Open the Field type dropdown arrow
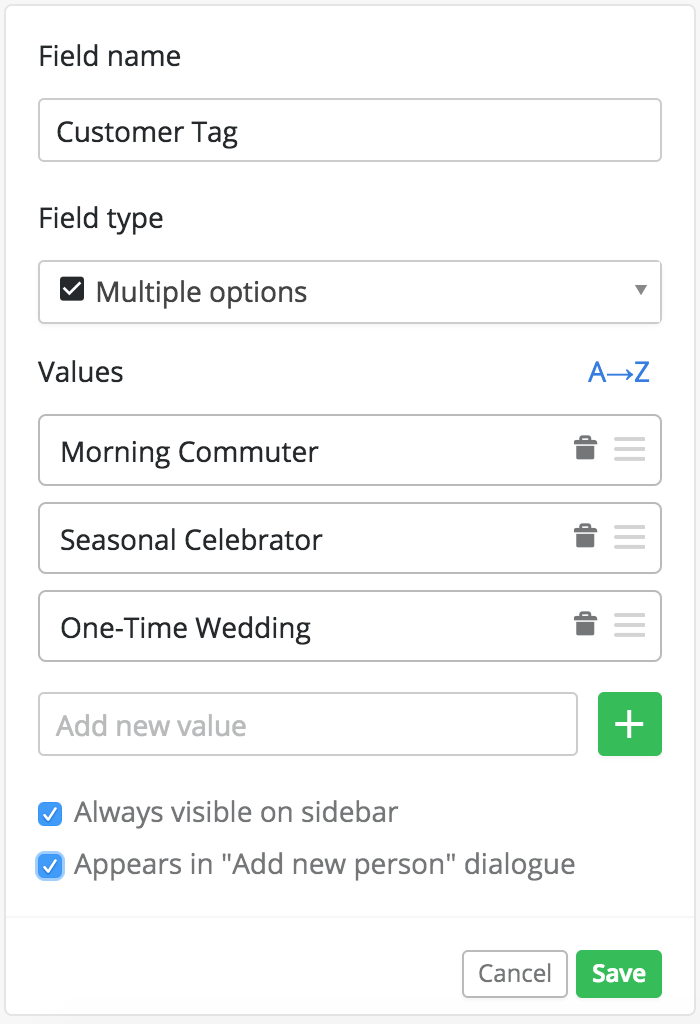The image size is (700, 1024). pyautogui.click(x=641, y=290)
